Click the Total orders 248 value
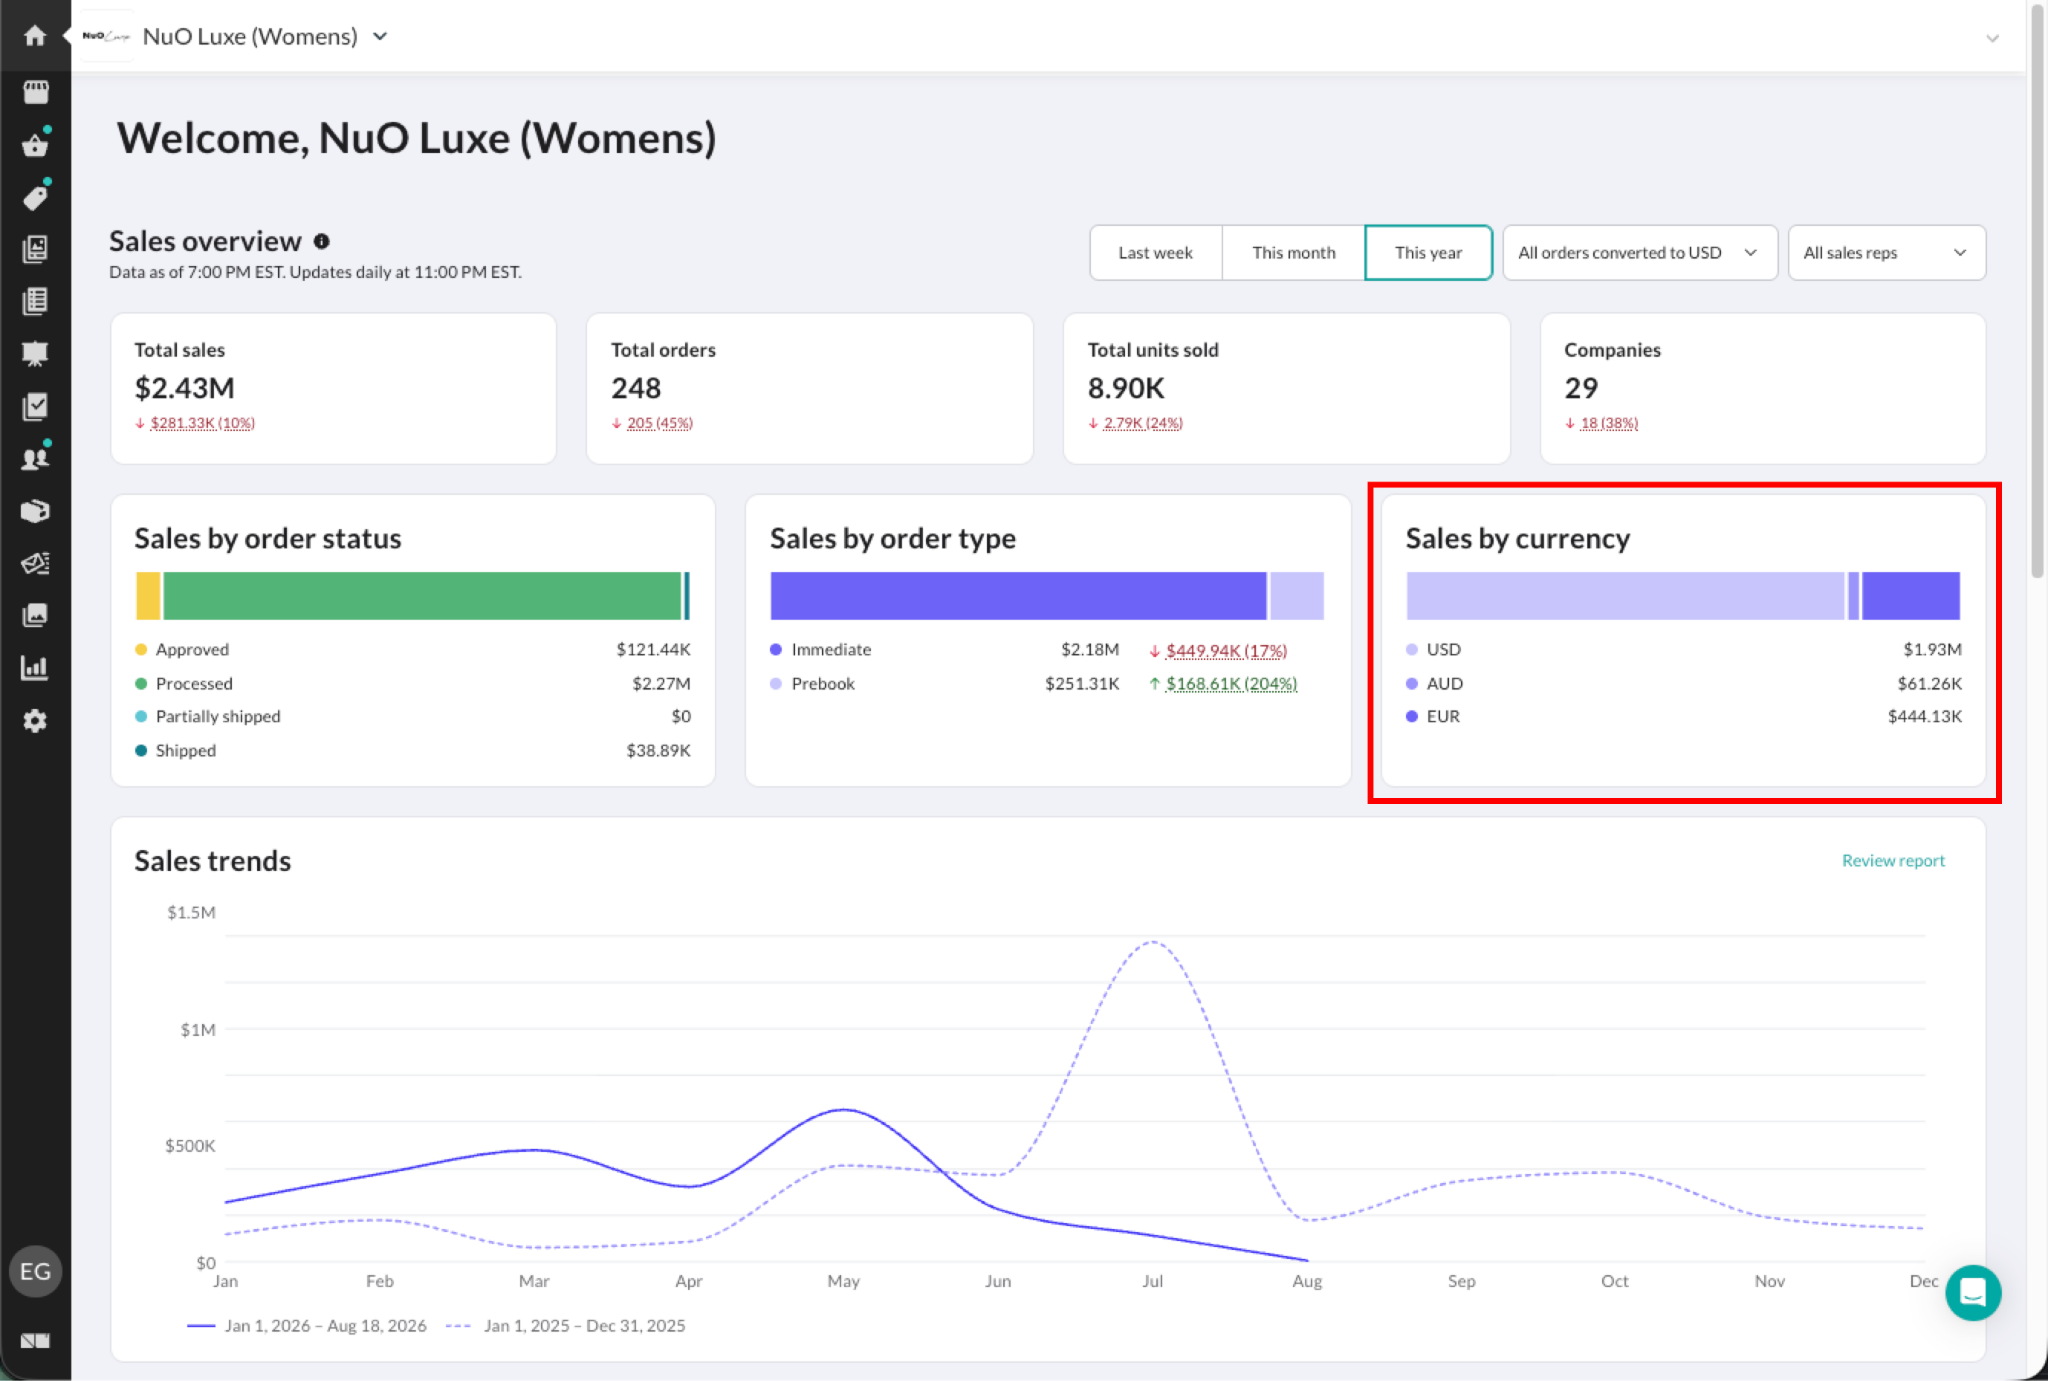Image resolution: width=2048 pixels, height=1381 pixels. pos(636,388)
